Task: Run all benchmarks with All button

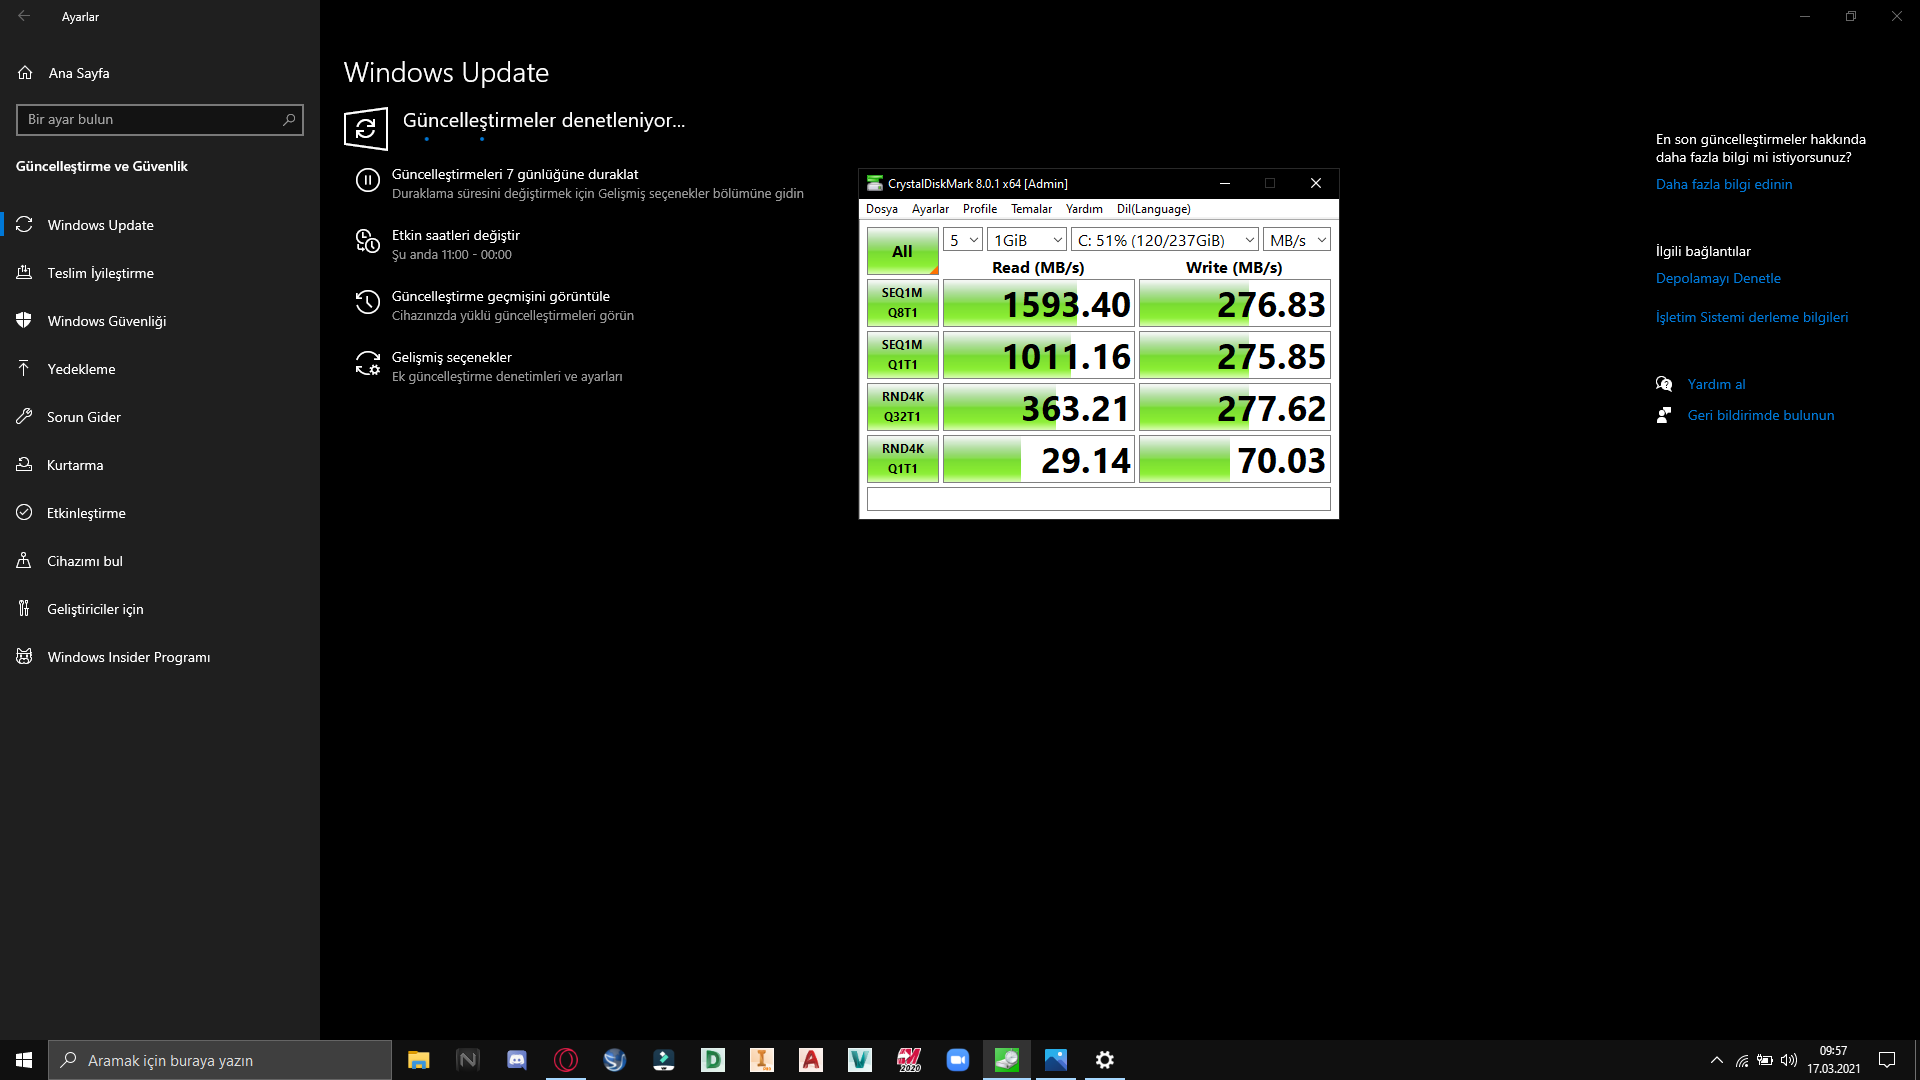Action: 902,251
